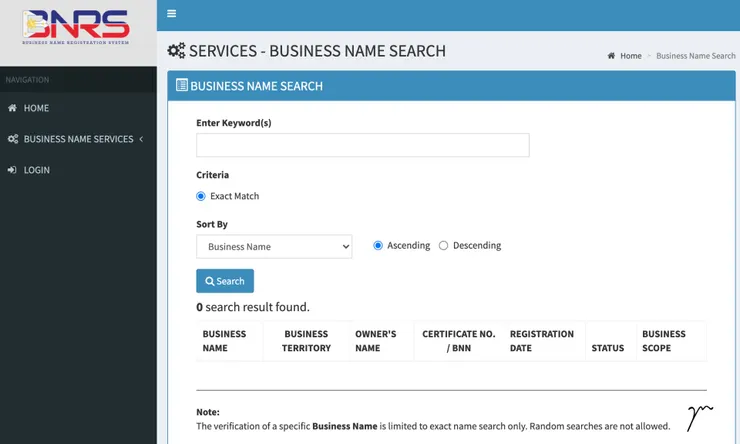Click the Business Name Search breadcrumb
The image size is (740, 444).
[696, 56]
